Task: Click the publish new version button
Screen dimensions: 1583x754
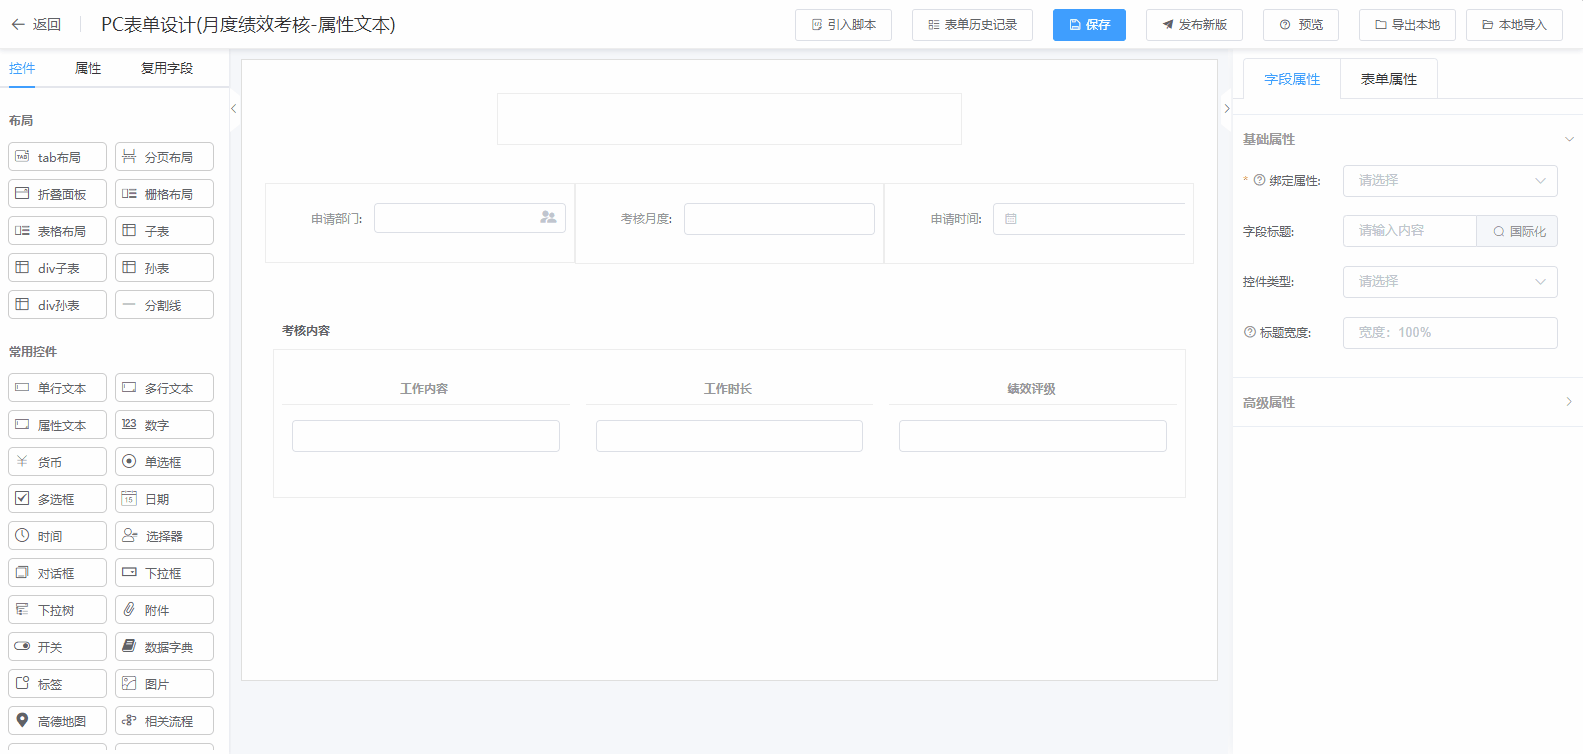Action: click(1194, 25)
